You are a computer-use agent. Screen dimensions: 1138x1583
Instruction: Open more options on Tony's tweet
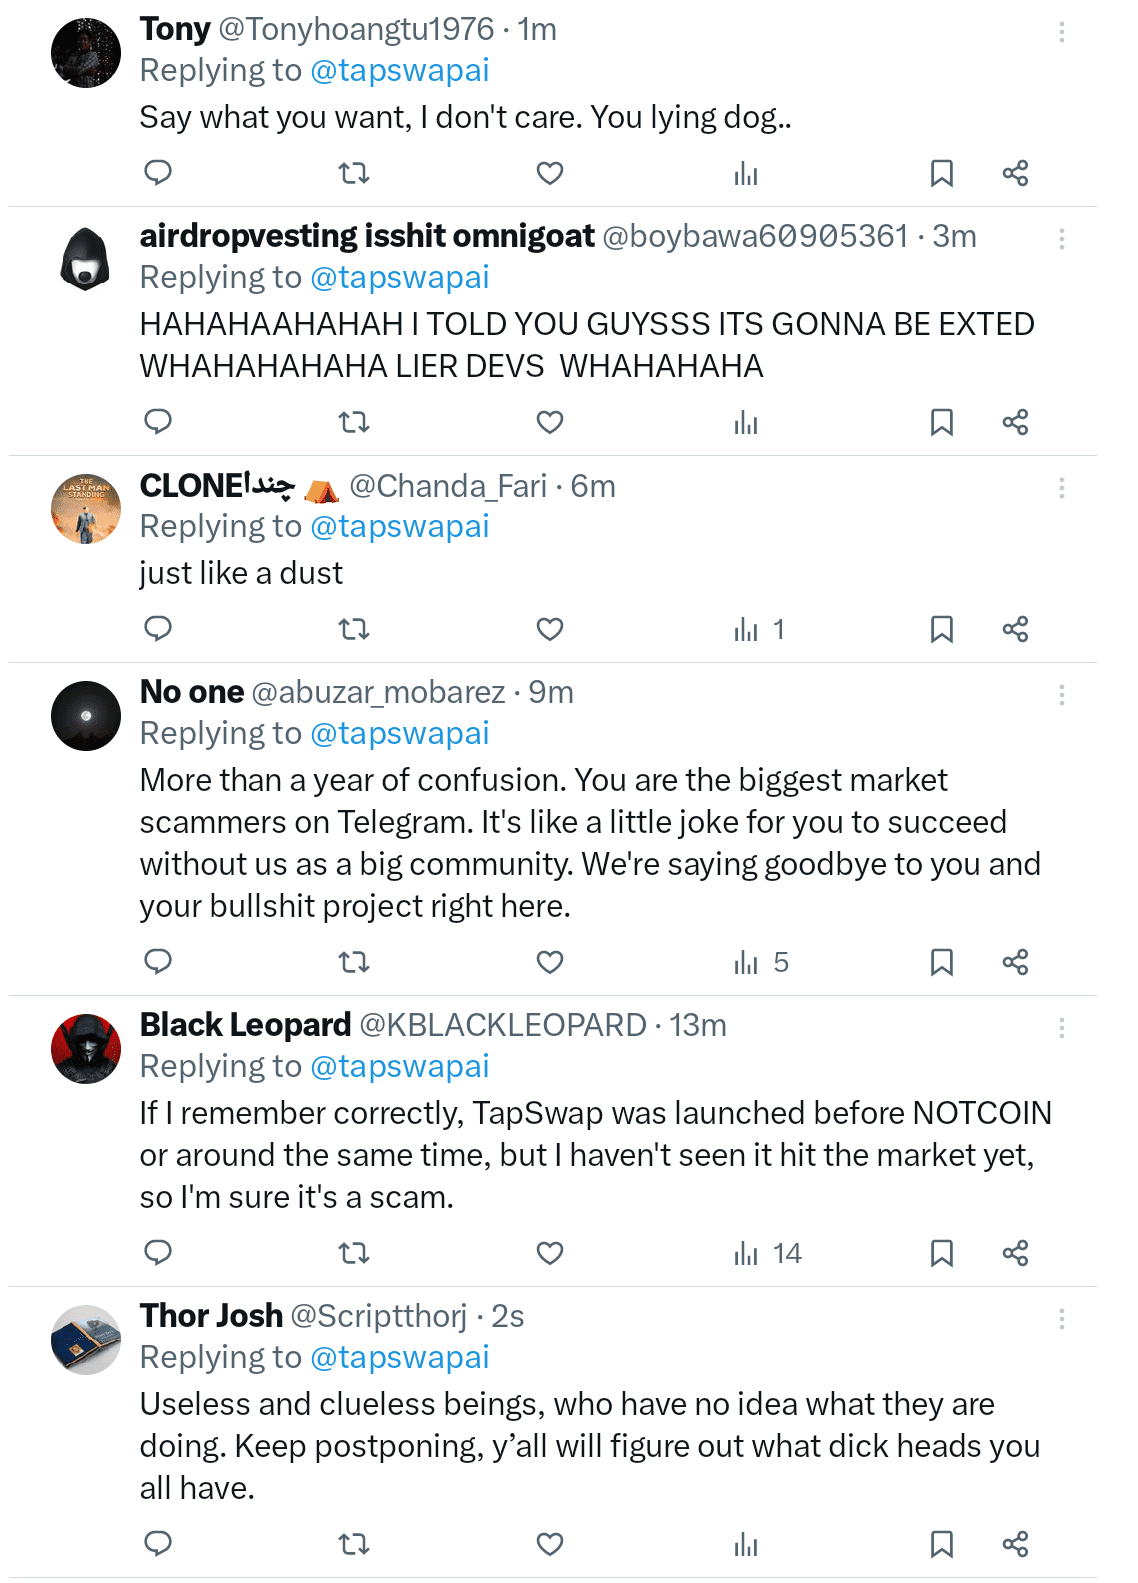pos(1061,32)
